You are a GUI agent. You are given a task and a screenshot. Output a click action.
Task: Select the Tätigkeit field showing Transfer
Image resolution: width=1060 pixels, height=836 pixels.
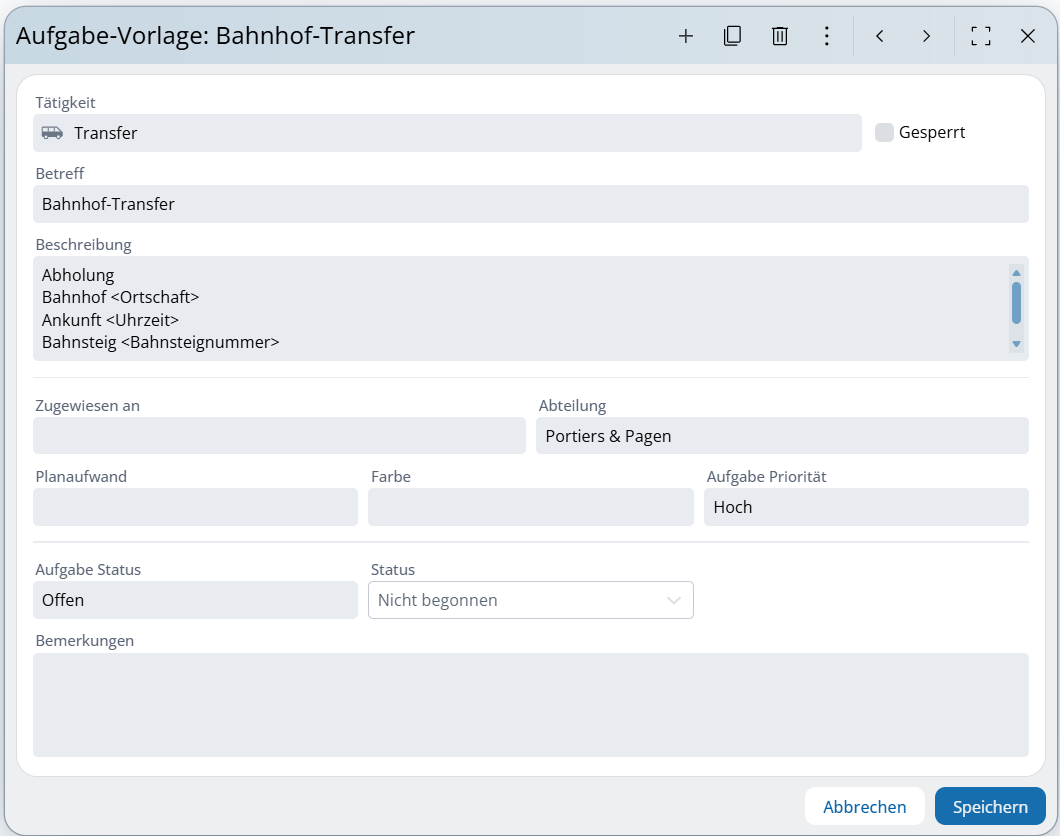[447, 133]
